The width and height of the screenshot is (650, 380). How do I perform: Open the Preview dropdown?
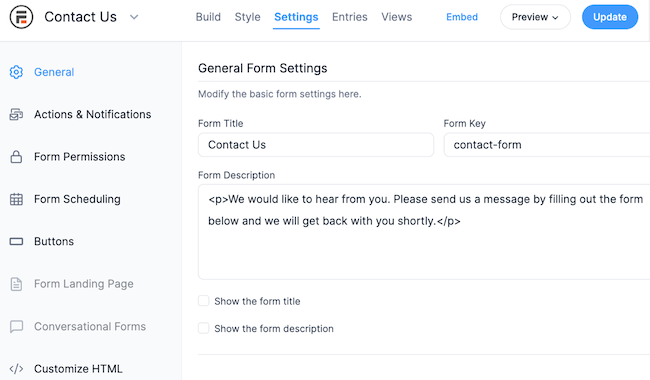(x=535, y=17)
